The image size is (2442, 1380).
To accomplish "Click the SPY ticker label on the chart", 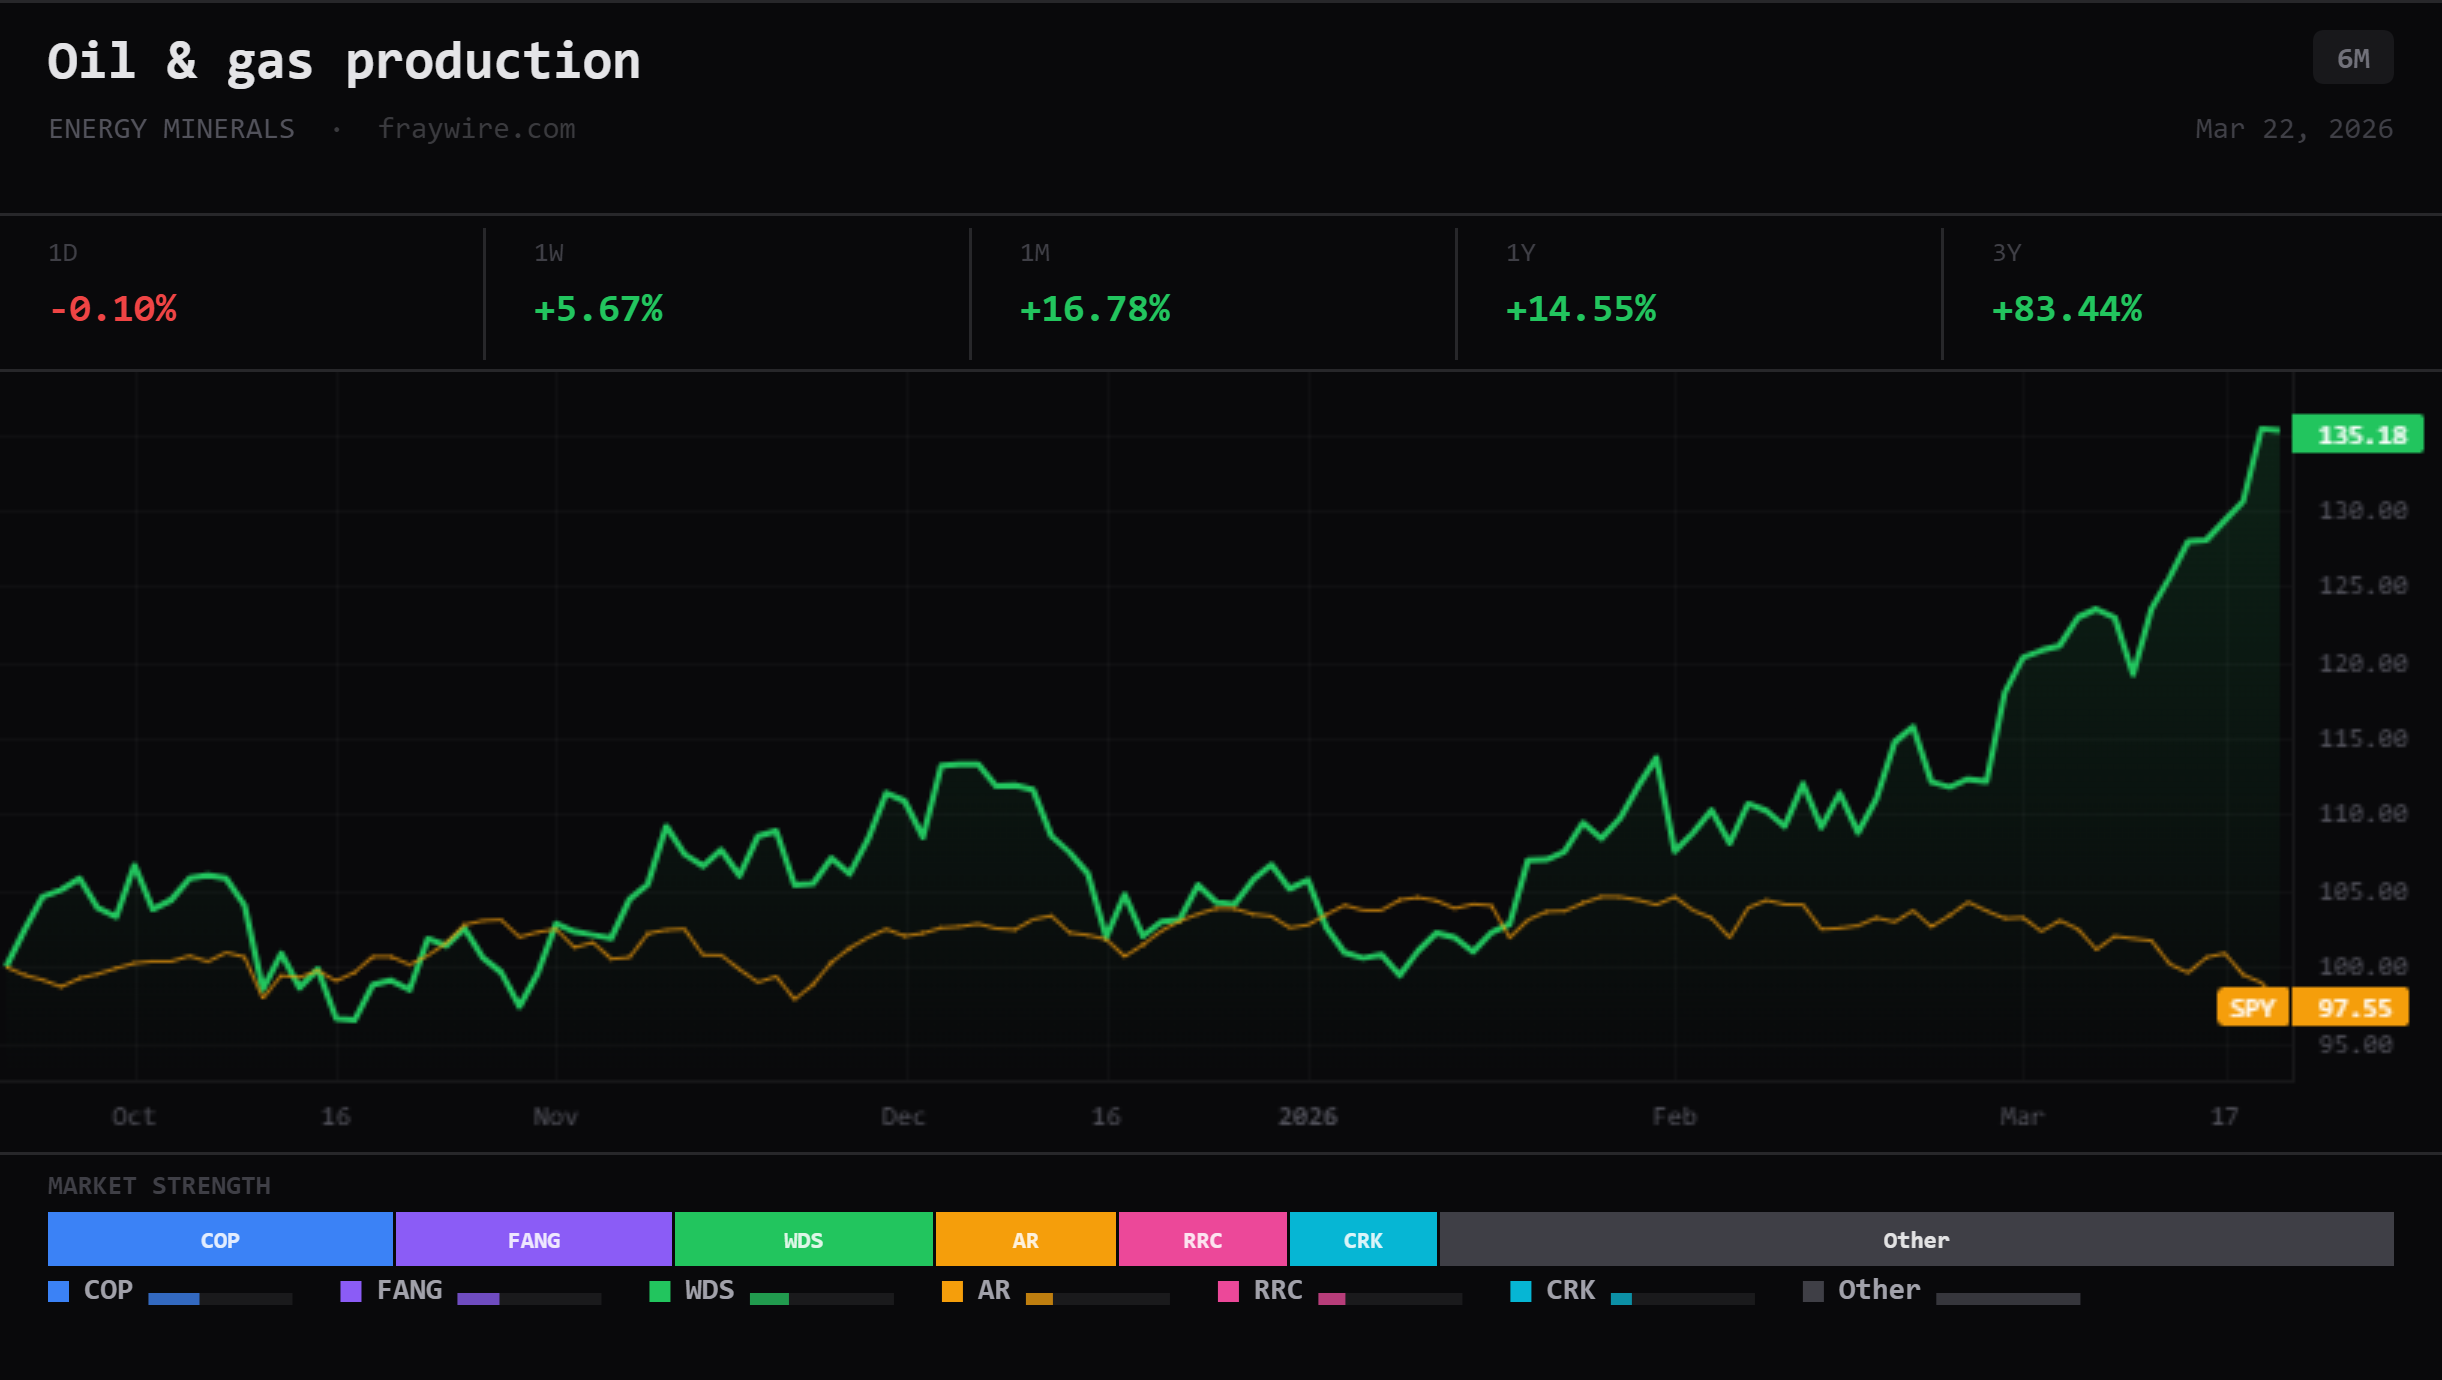I will click(2253, 1006).
